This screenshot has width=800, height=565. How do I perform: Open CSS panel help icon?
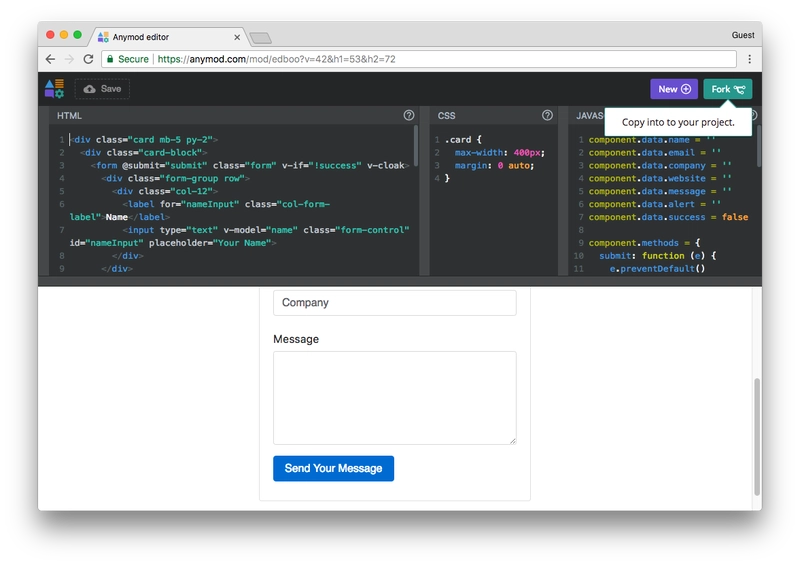pos(547,115)
